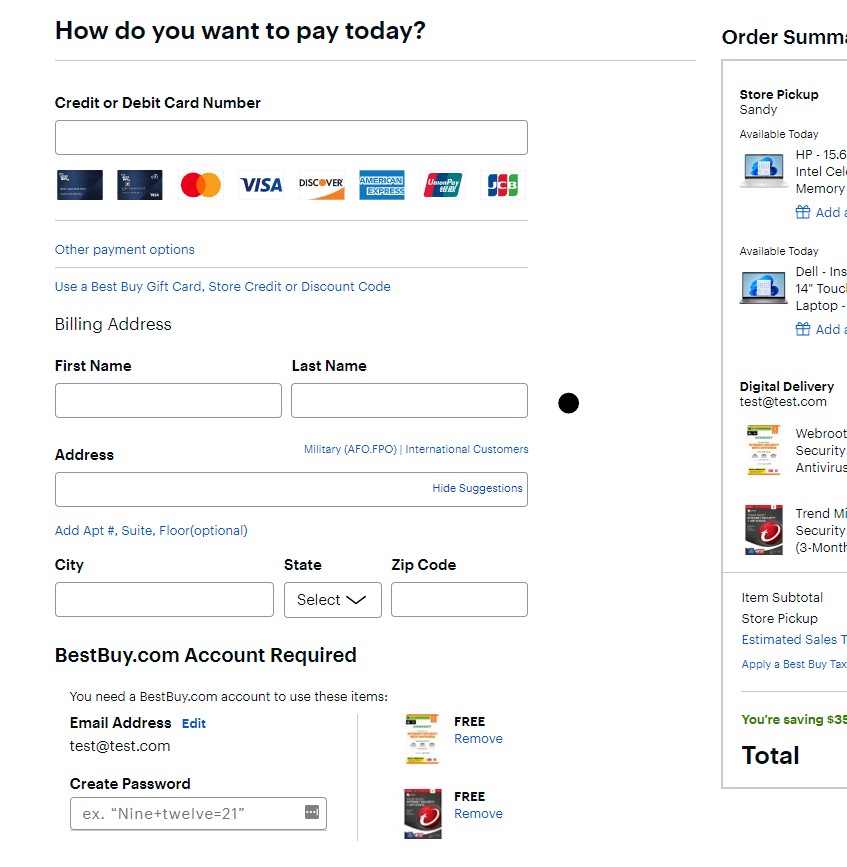Image resolution: width=847 pixels, height=867 pixels.
Task: Expand Other payment options
Action: [x=125, y=250]
